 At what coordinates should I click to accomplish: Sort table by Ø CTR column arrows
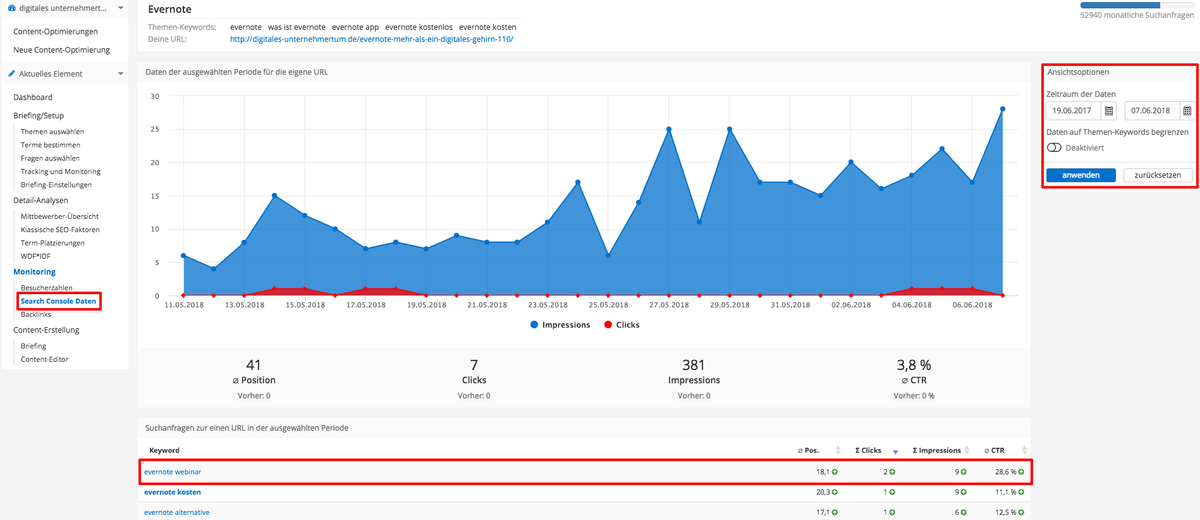point(1024,451)
